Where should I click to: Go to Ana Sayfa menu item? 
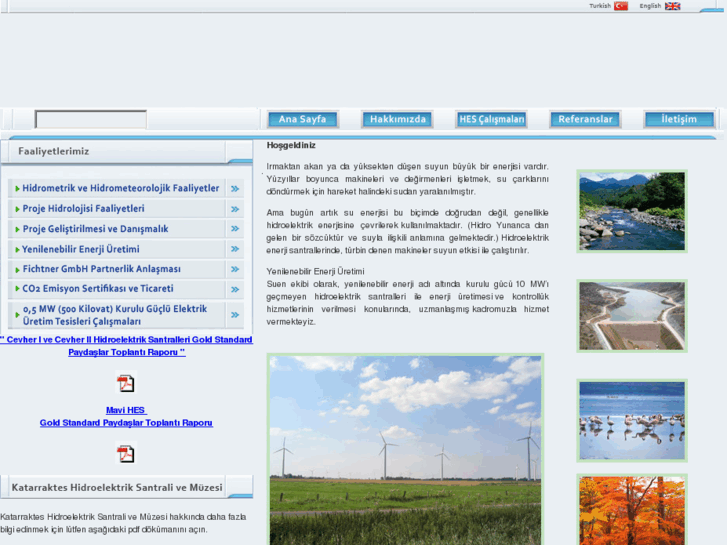pos(303,119)
